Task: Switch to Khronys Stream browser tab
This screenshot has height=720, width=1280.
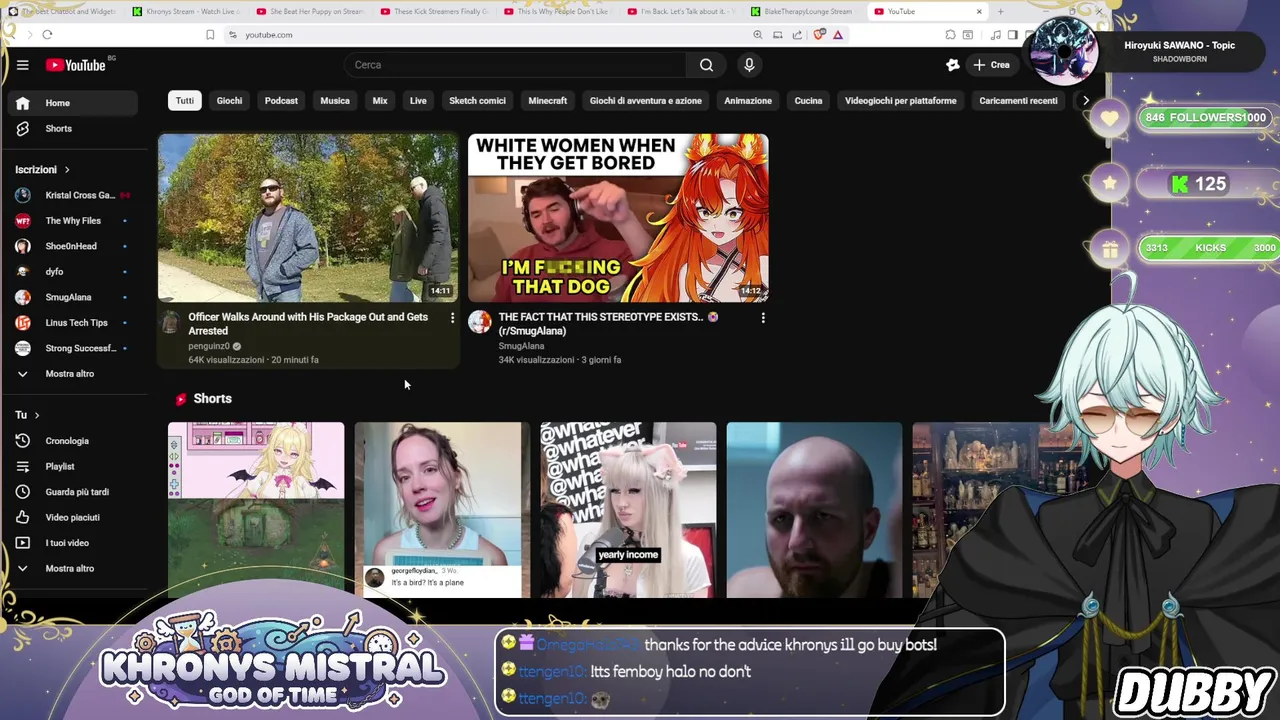Action: (x=184, y=12)
